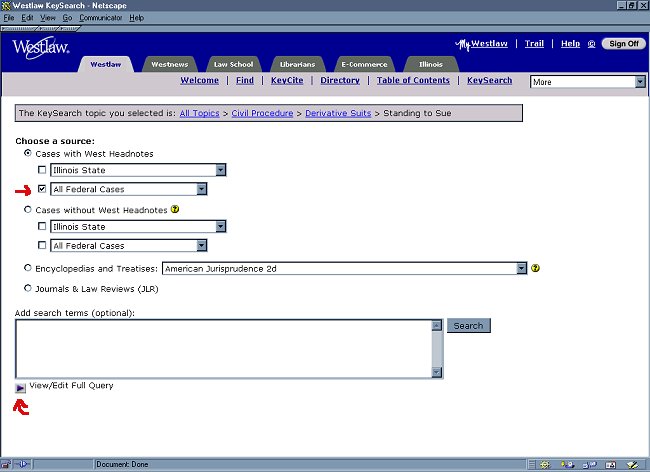650x472 pixels.
Task: Click the View/Edit Full Query label
Action: coord(71,385)
